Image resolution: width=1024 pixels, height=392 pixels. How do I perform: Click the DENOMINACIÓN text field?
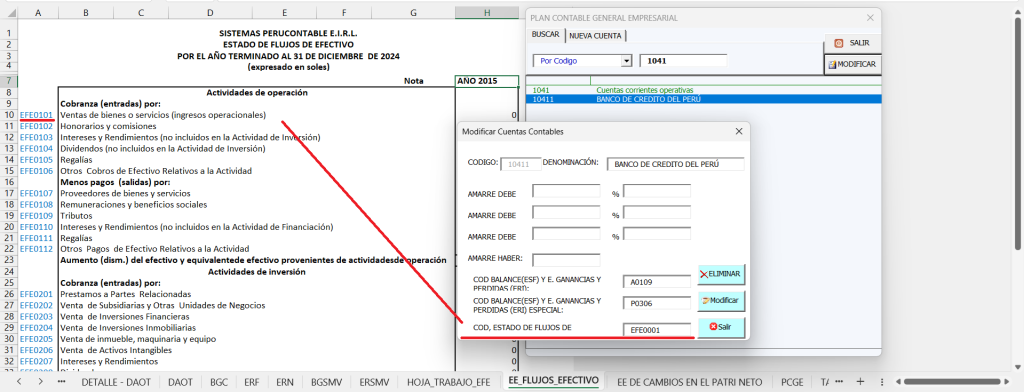coord(675,164)
